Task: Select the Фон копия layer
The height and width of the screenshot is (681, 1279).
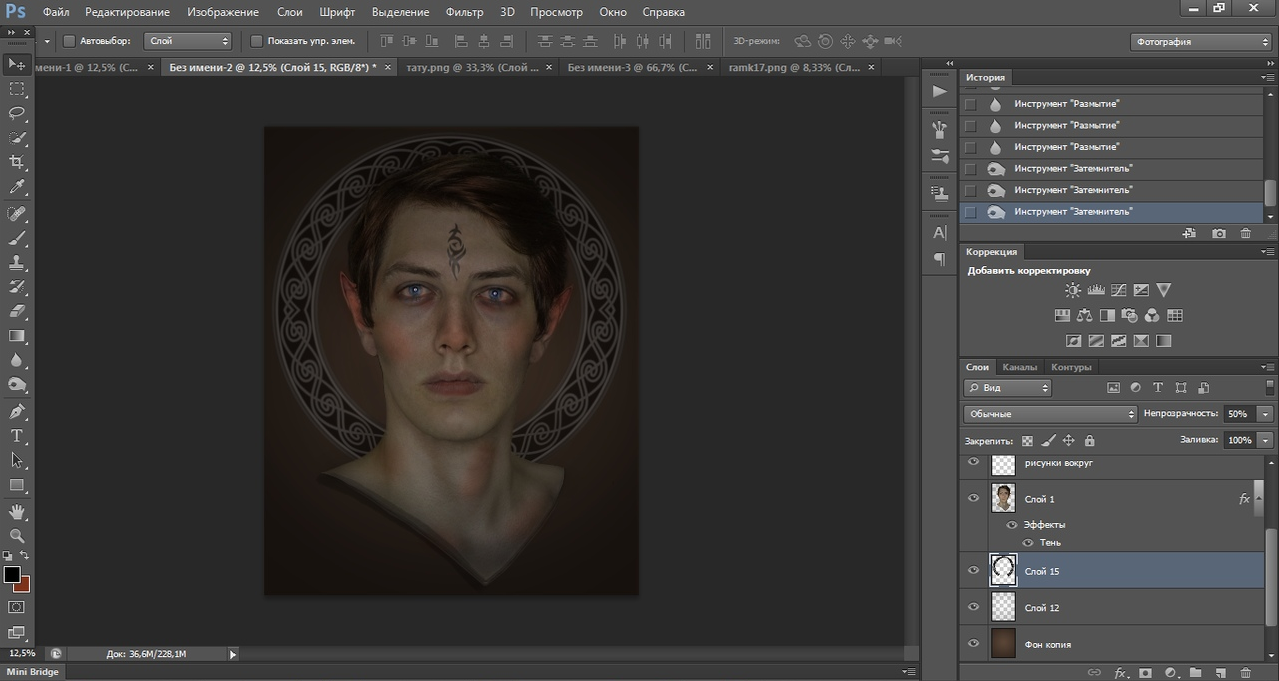Action: (1046, 645)
